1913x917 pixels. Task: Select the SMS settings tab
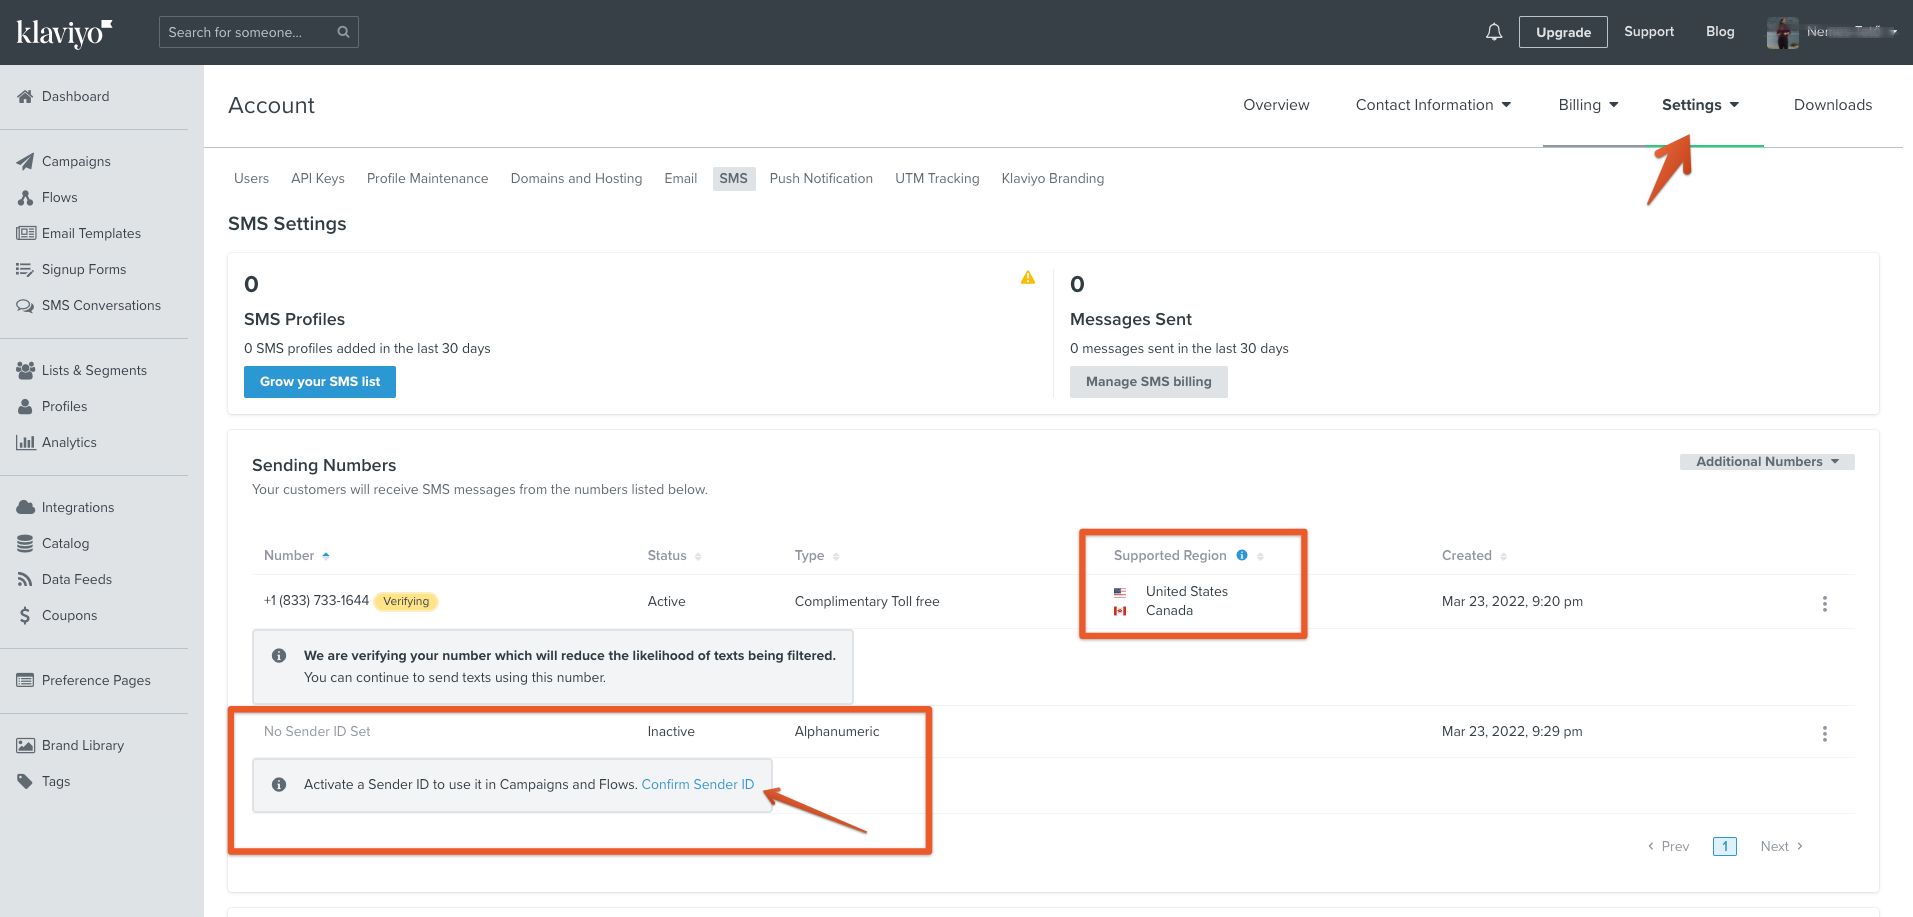[x=733, y=179]
